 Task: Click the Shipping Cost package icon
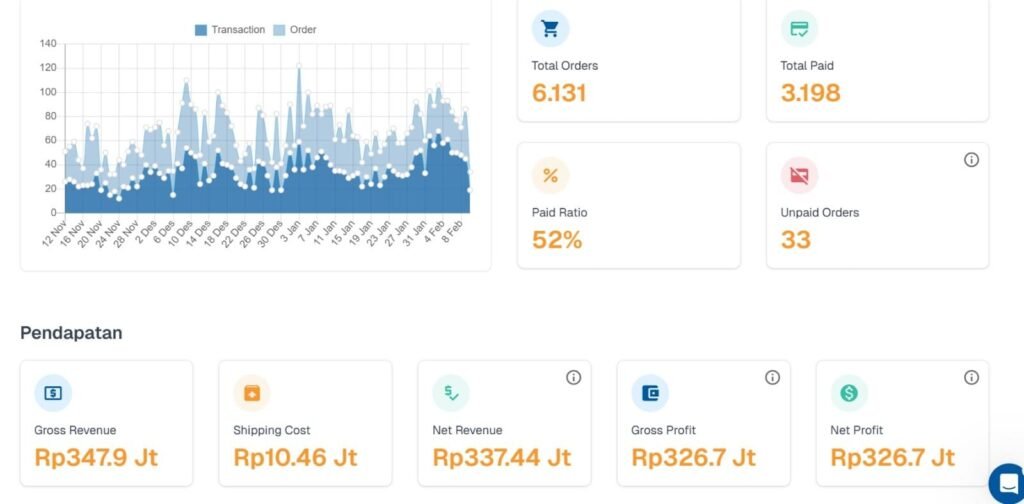click(252, 393)
